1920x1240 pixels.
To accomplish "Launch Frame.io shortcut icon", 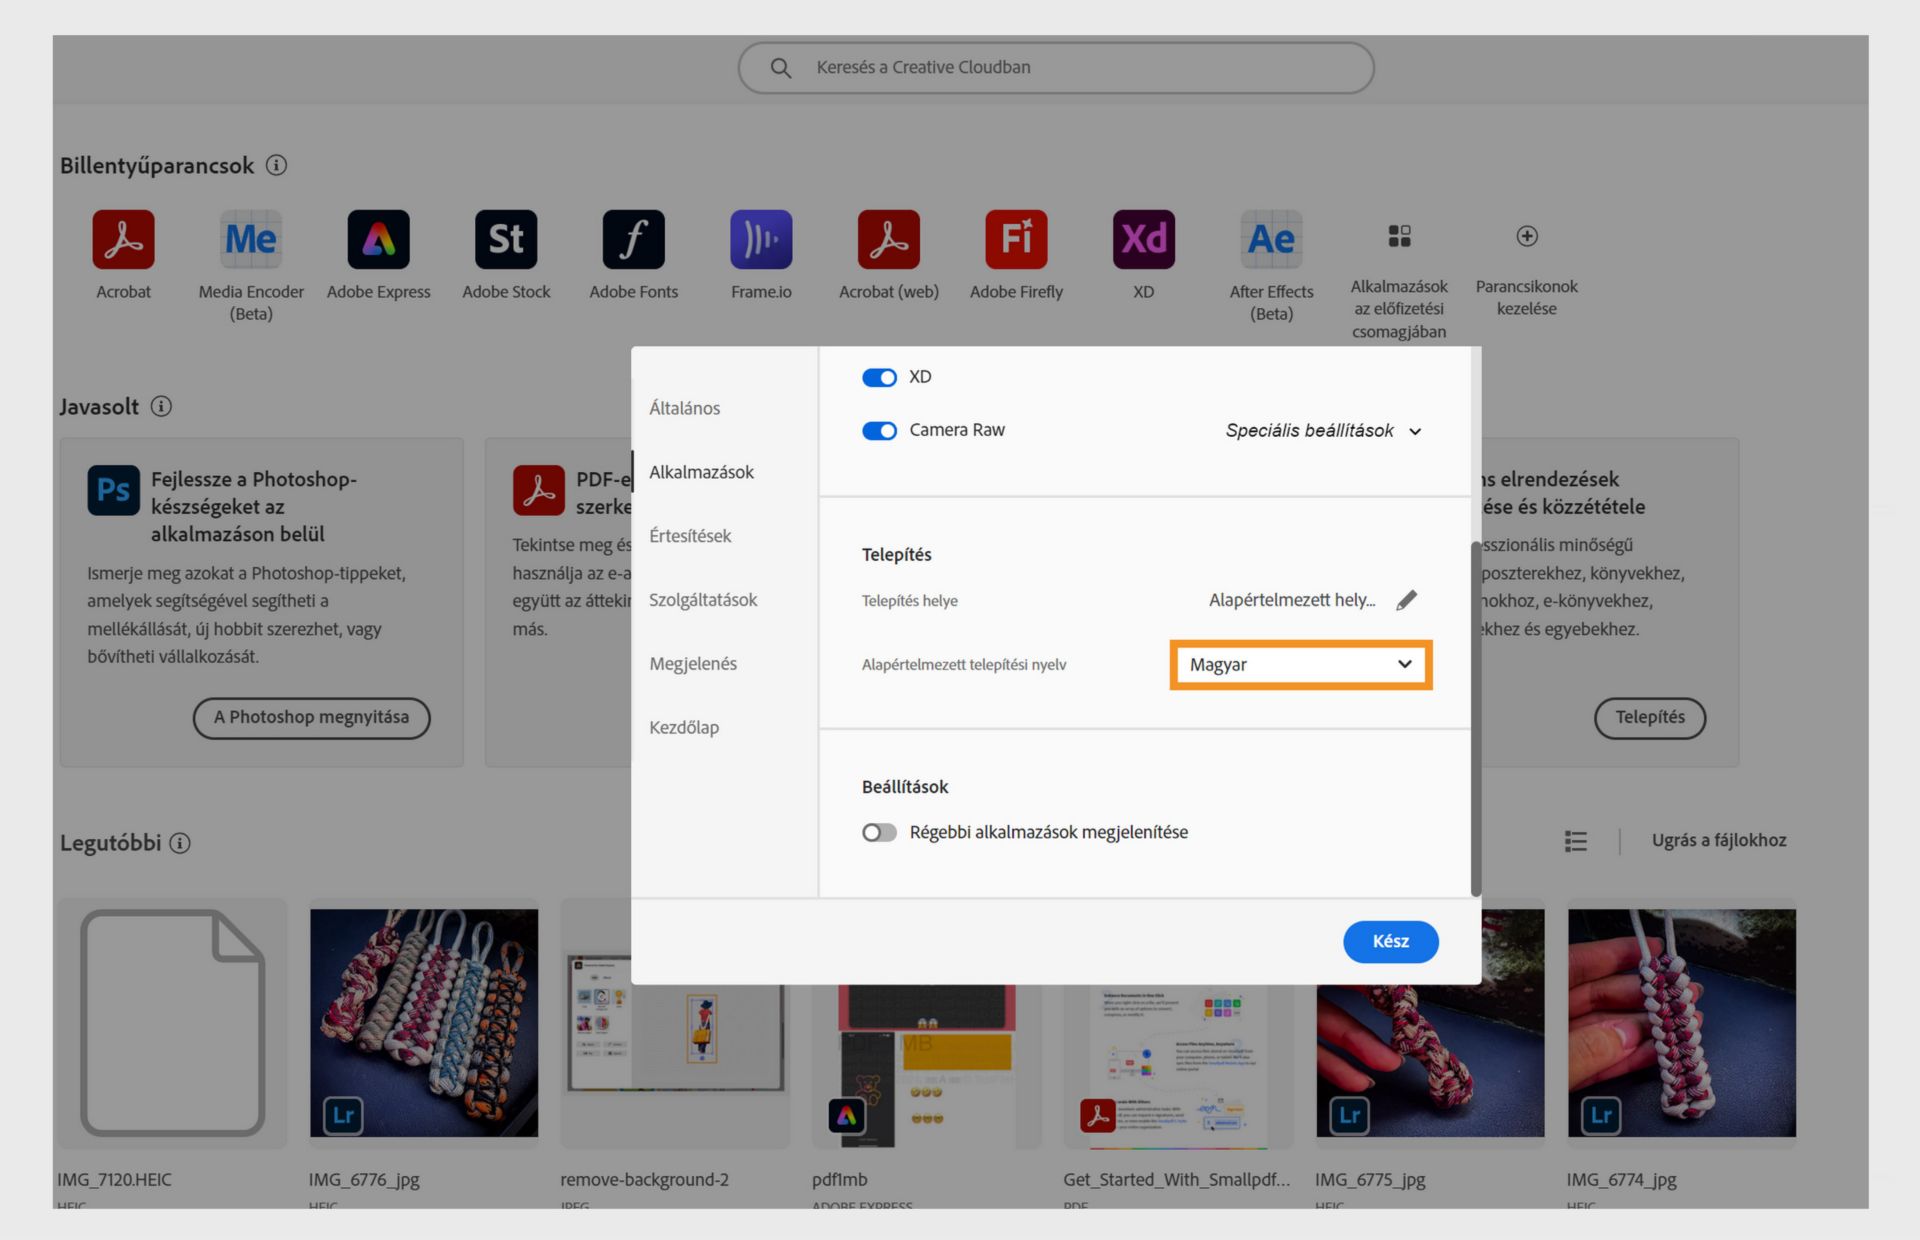I will (761, 240).
